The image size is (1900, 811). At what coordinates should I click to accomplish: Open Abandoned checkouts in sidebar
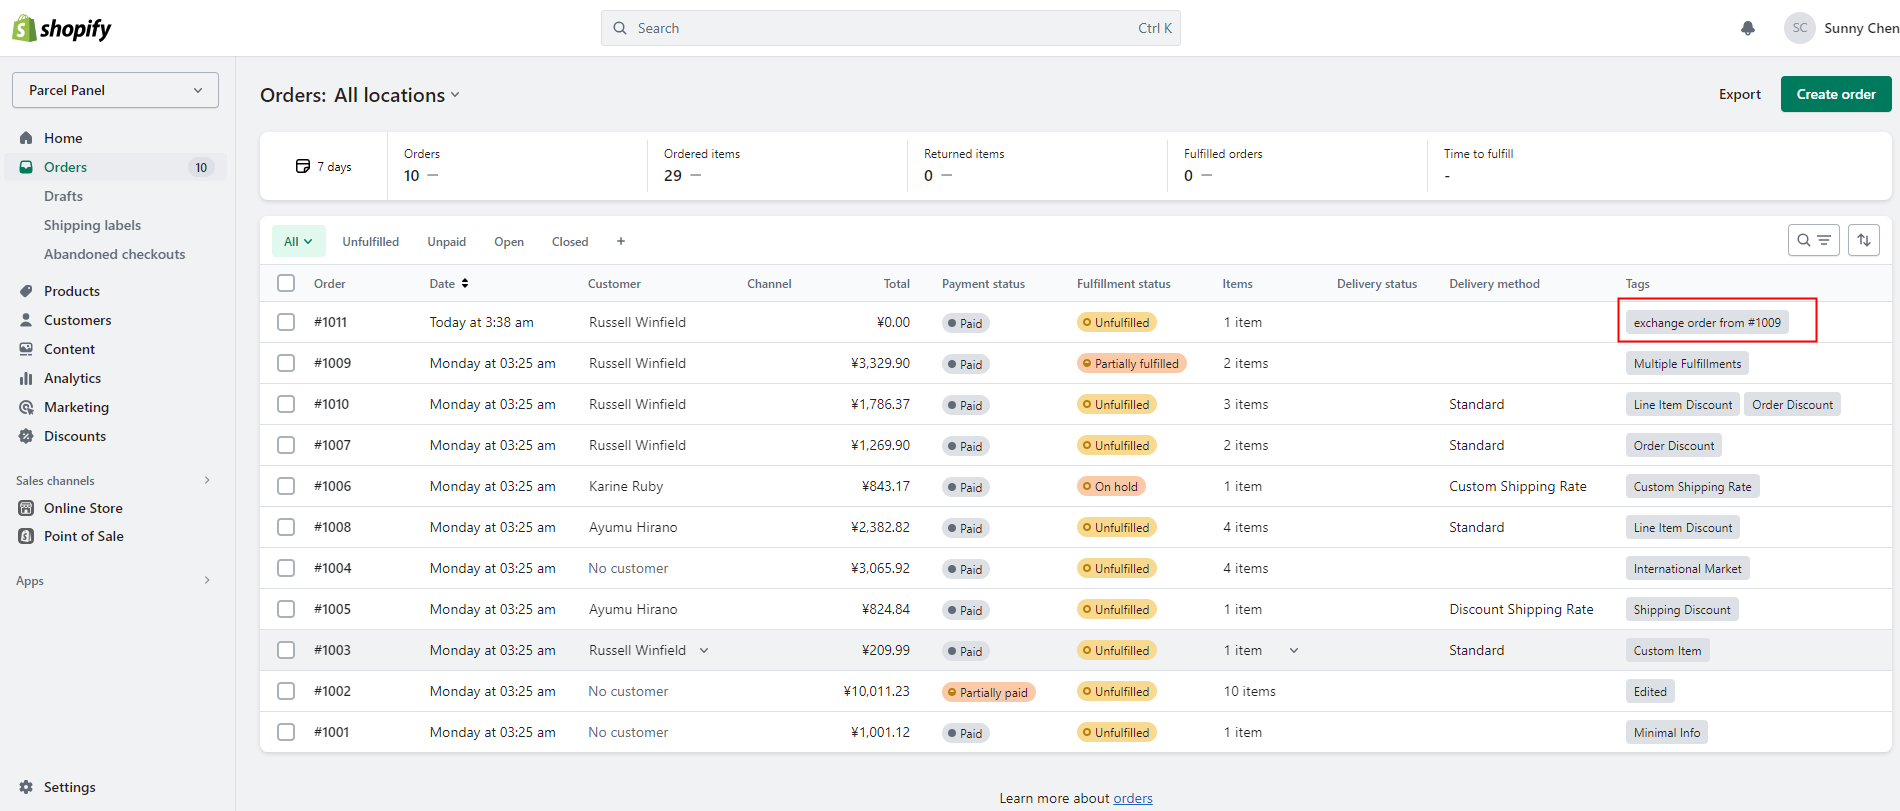coord(114,254)
